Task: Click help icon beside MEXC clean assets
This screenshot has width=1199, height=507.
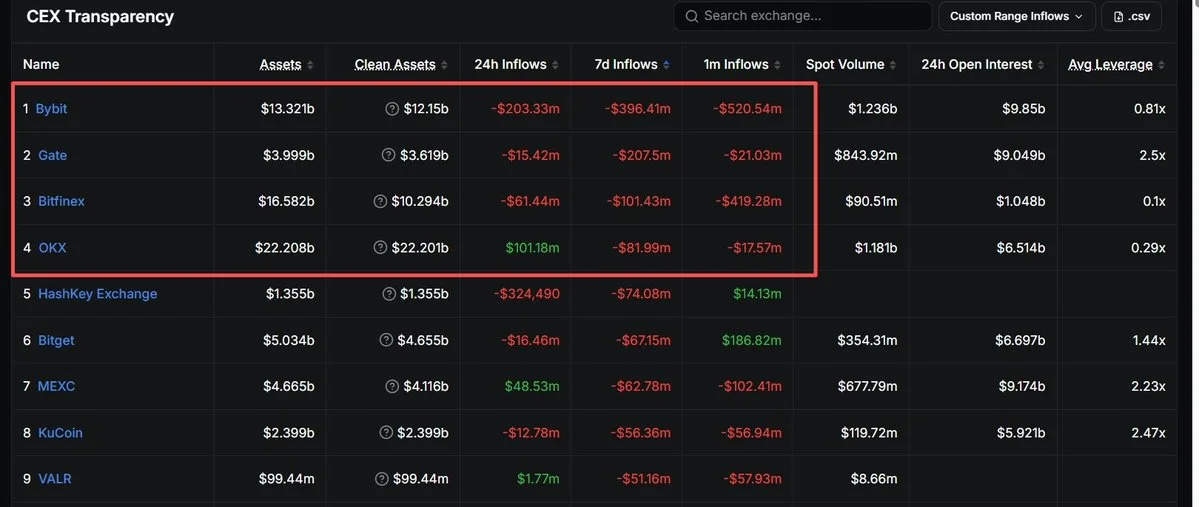Action: (392, 386)
